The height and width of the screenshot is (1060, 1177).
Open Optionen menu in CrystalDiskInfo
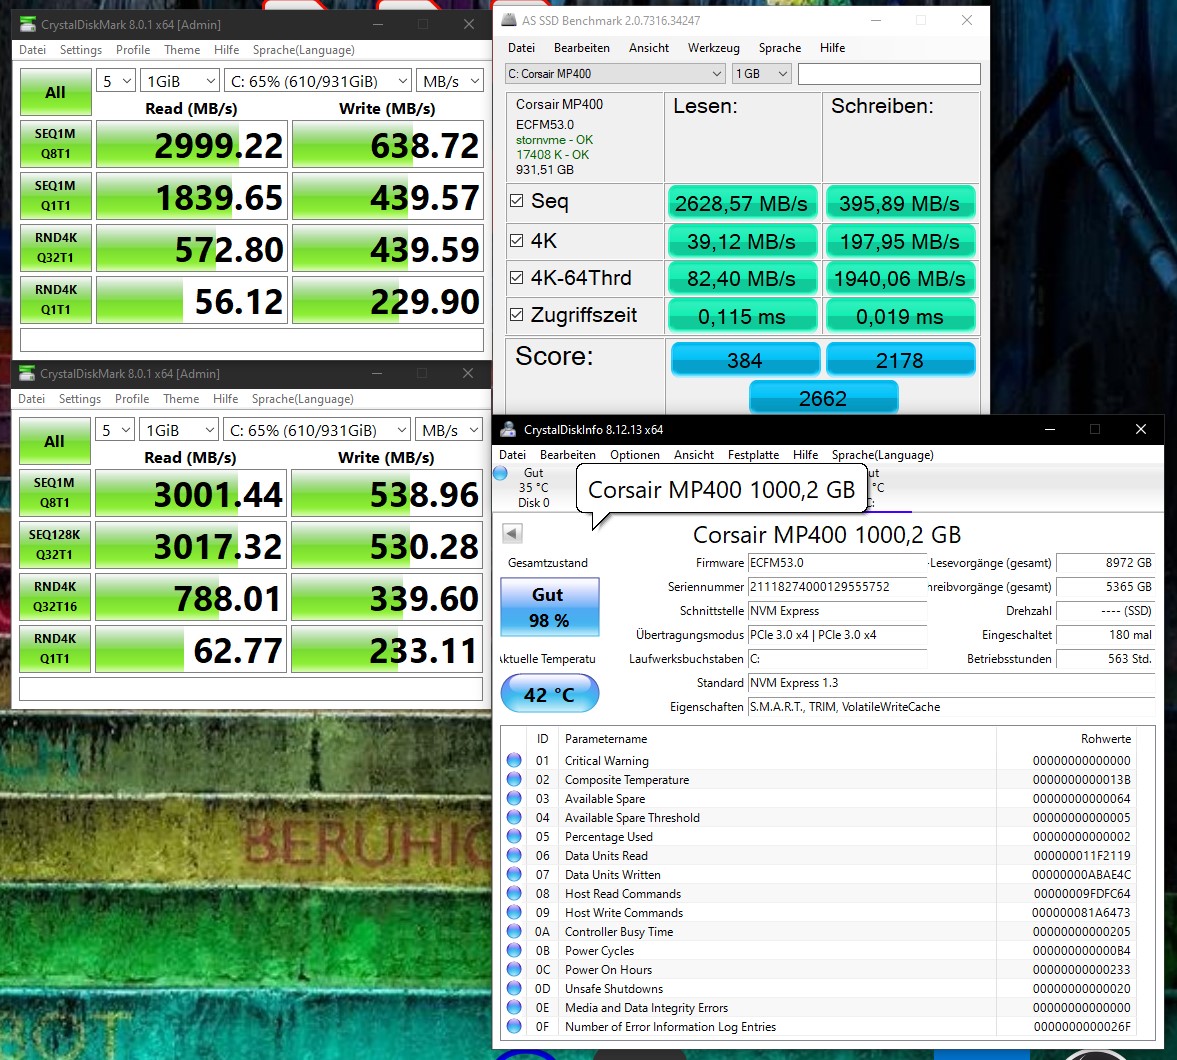(635, 454)
